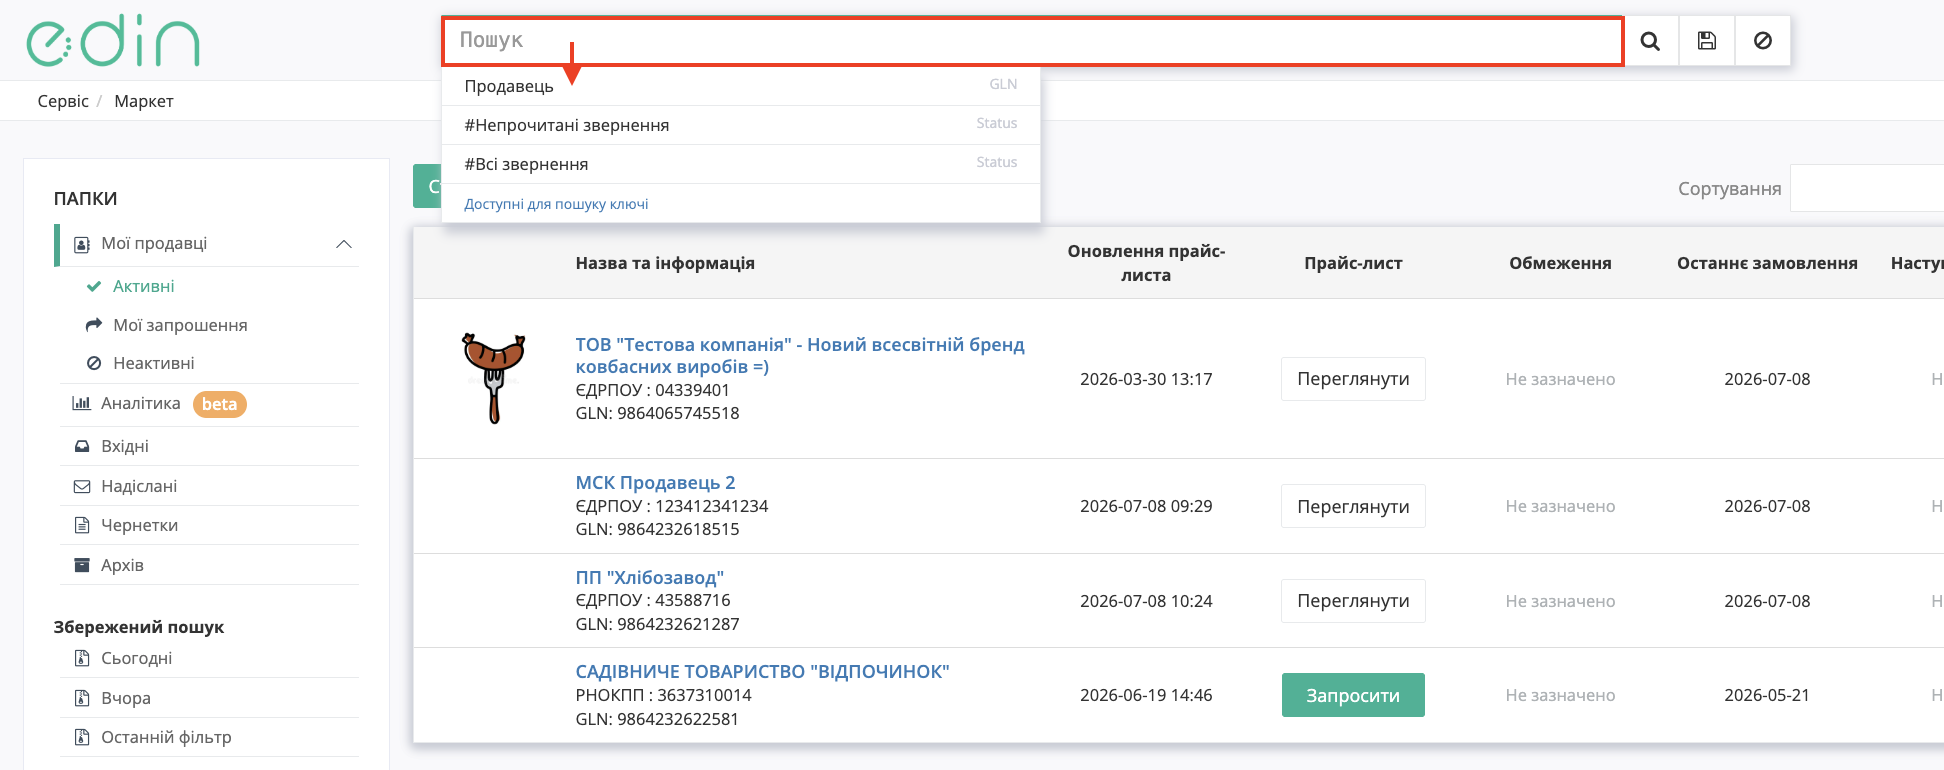Open the Сортування dropdown field
This screenshot has height=770, width=1944.
(x=1866, y=188)
